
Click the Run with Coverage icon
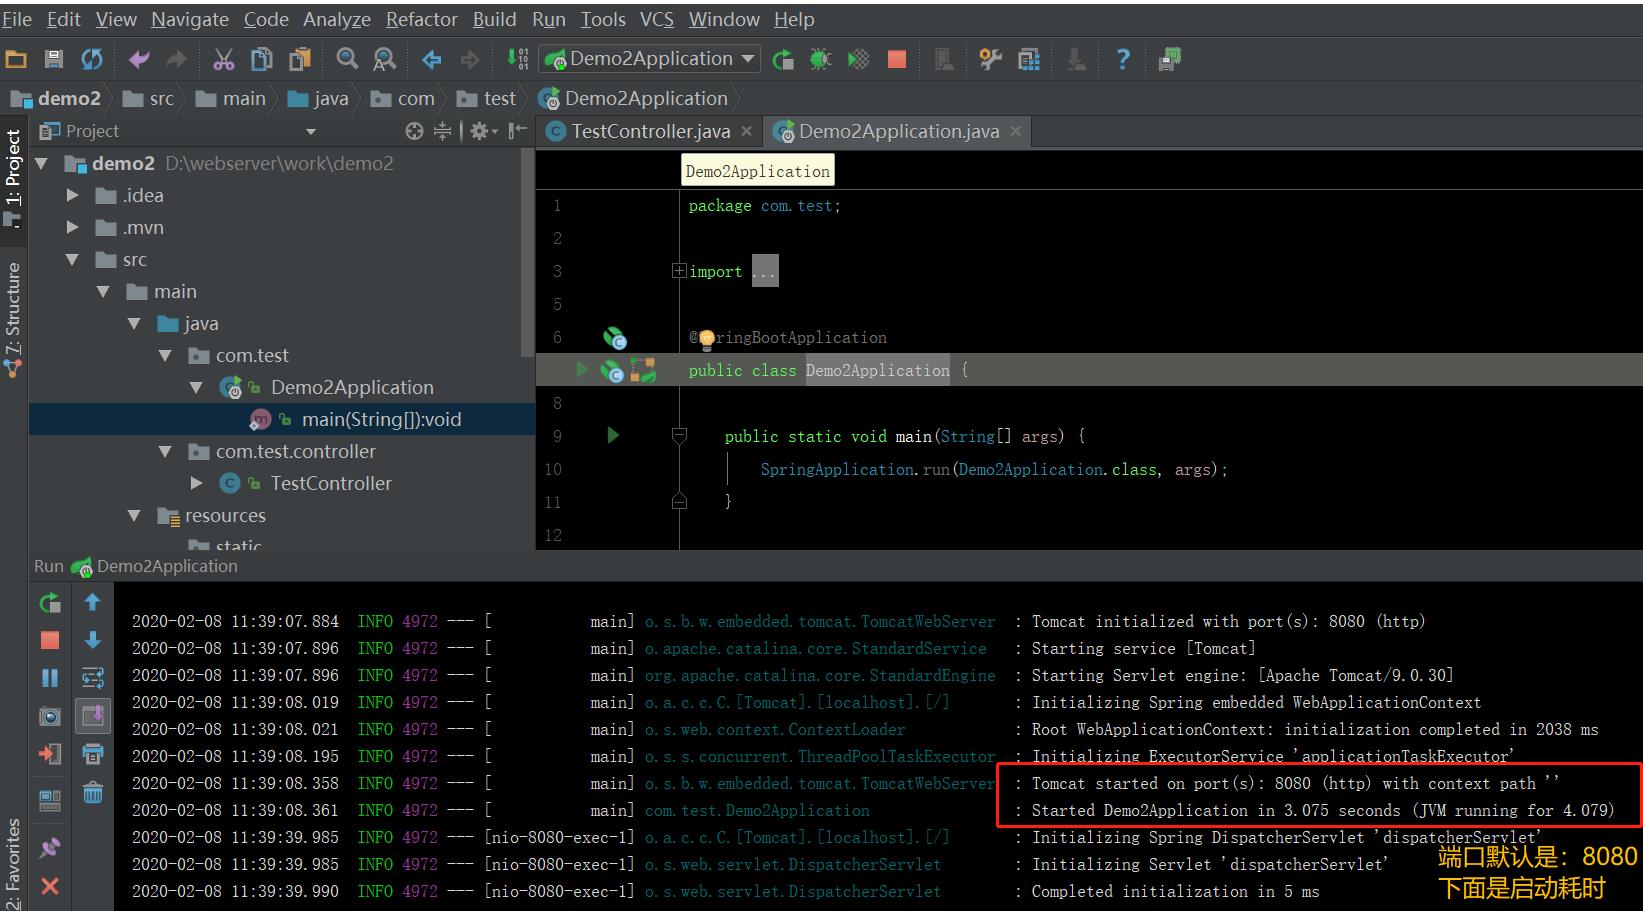tap(859, 59)
